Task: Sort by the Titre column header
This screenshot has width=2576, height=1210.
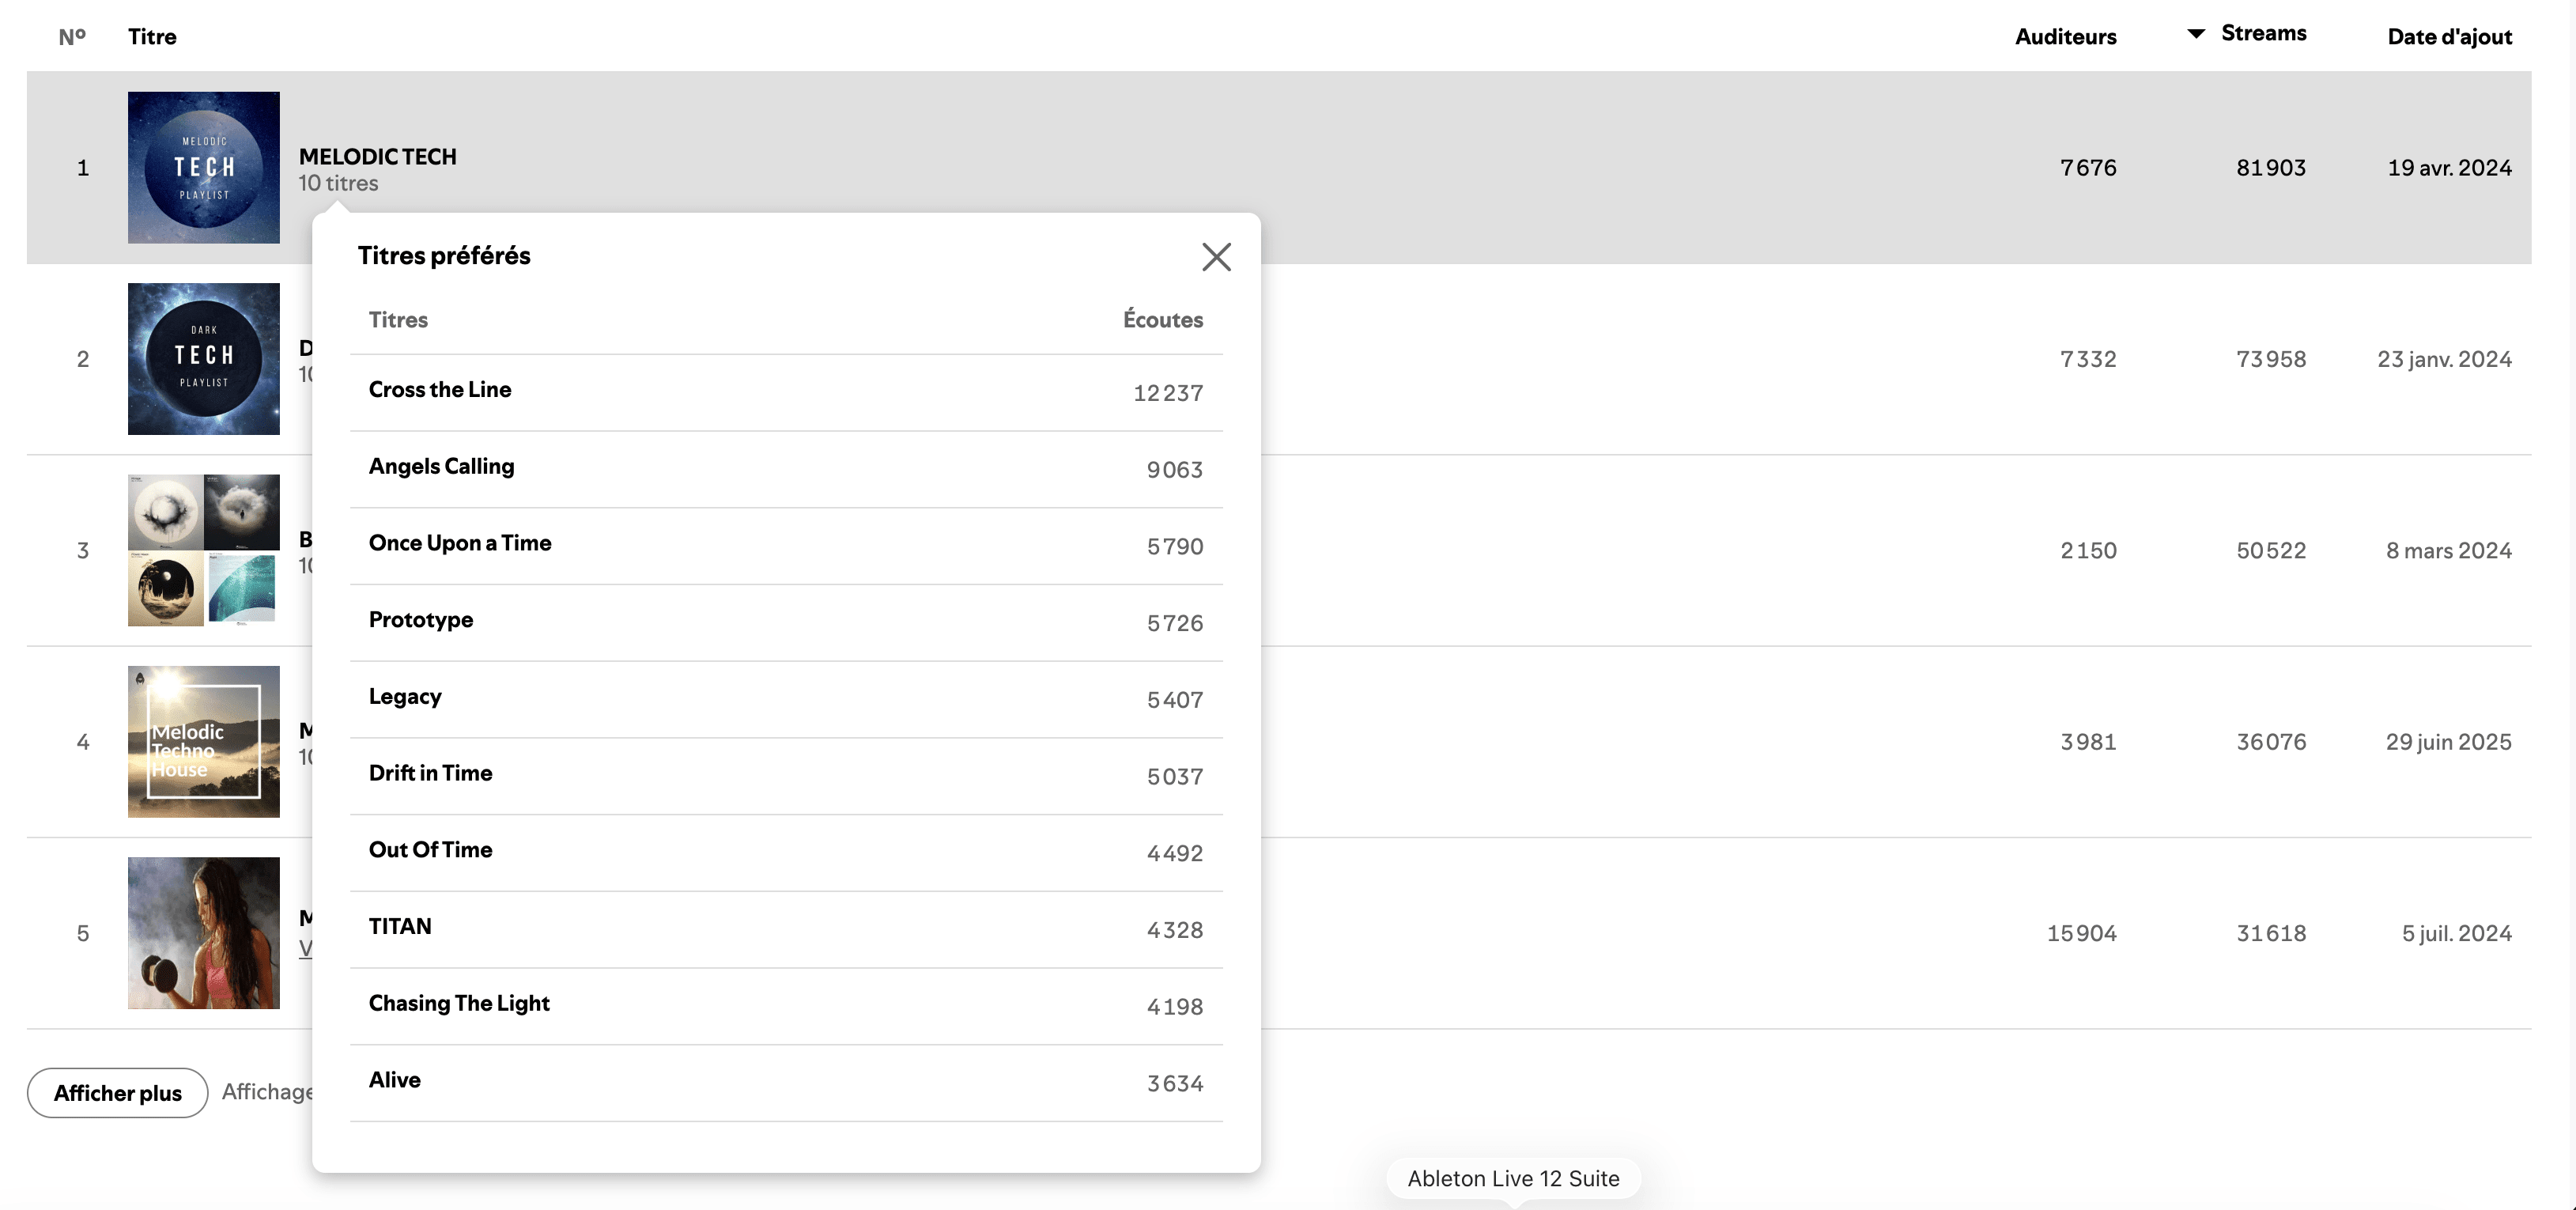Action: (x=152, y=36)
